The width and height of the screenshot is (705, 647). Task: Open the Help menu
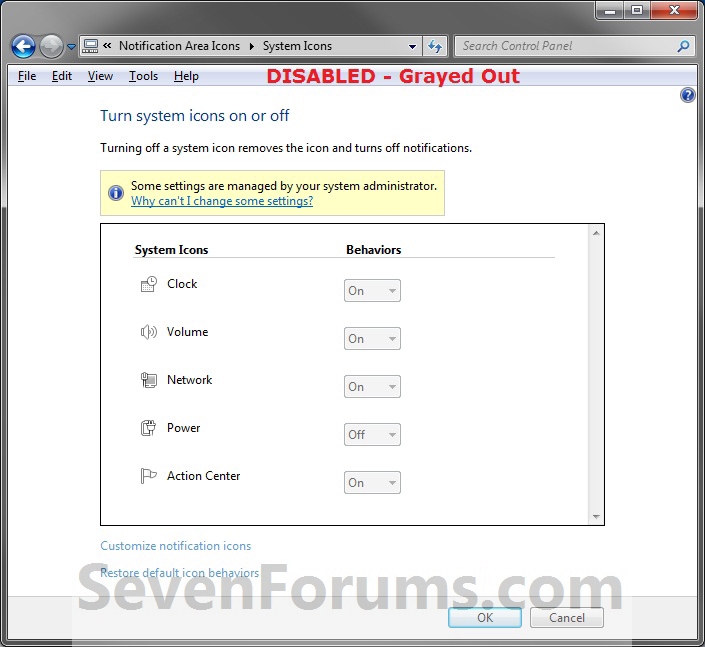click(186, 76)
